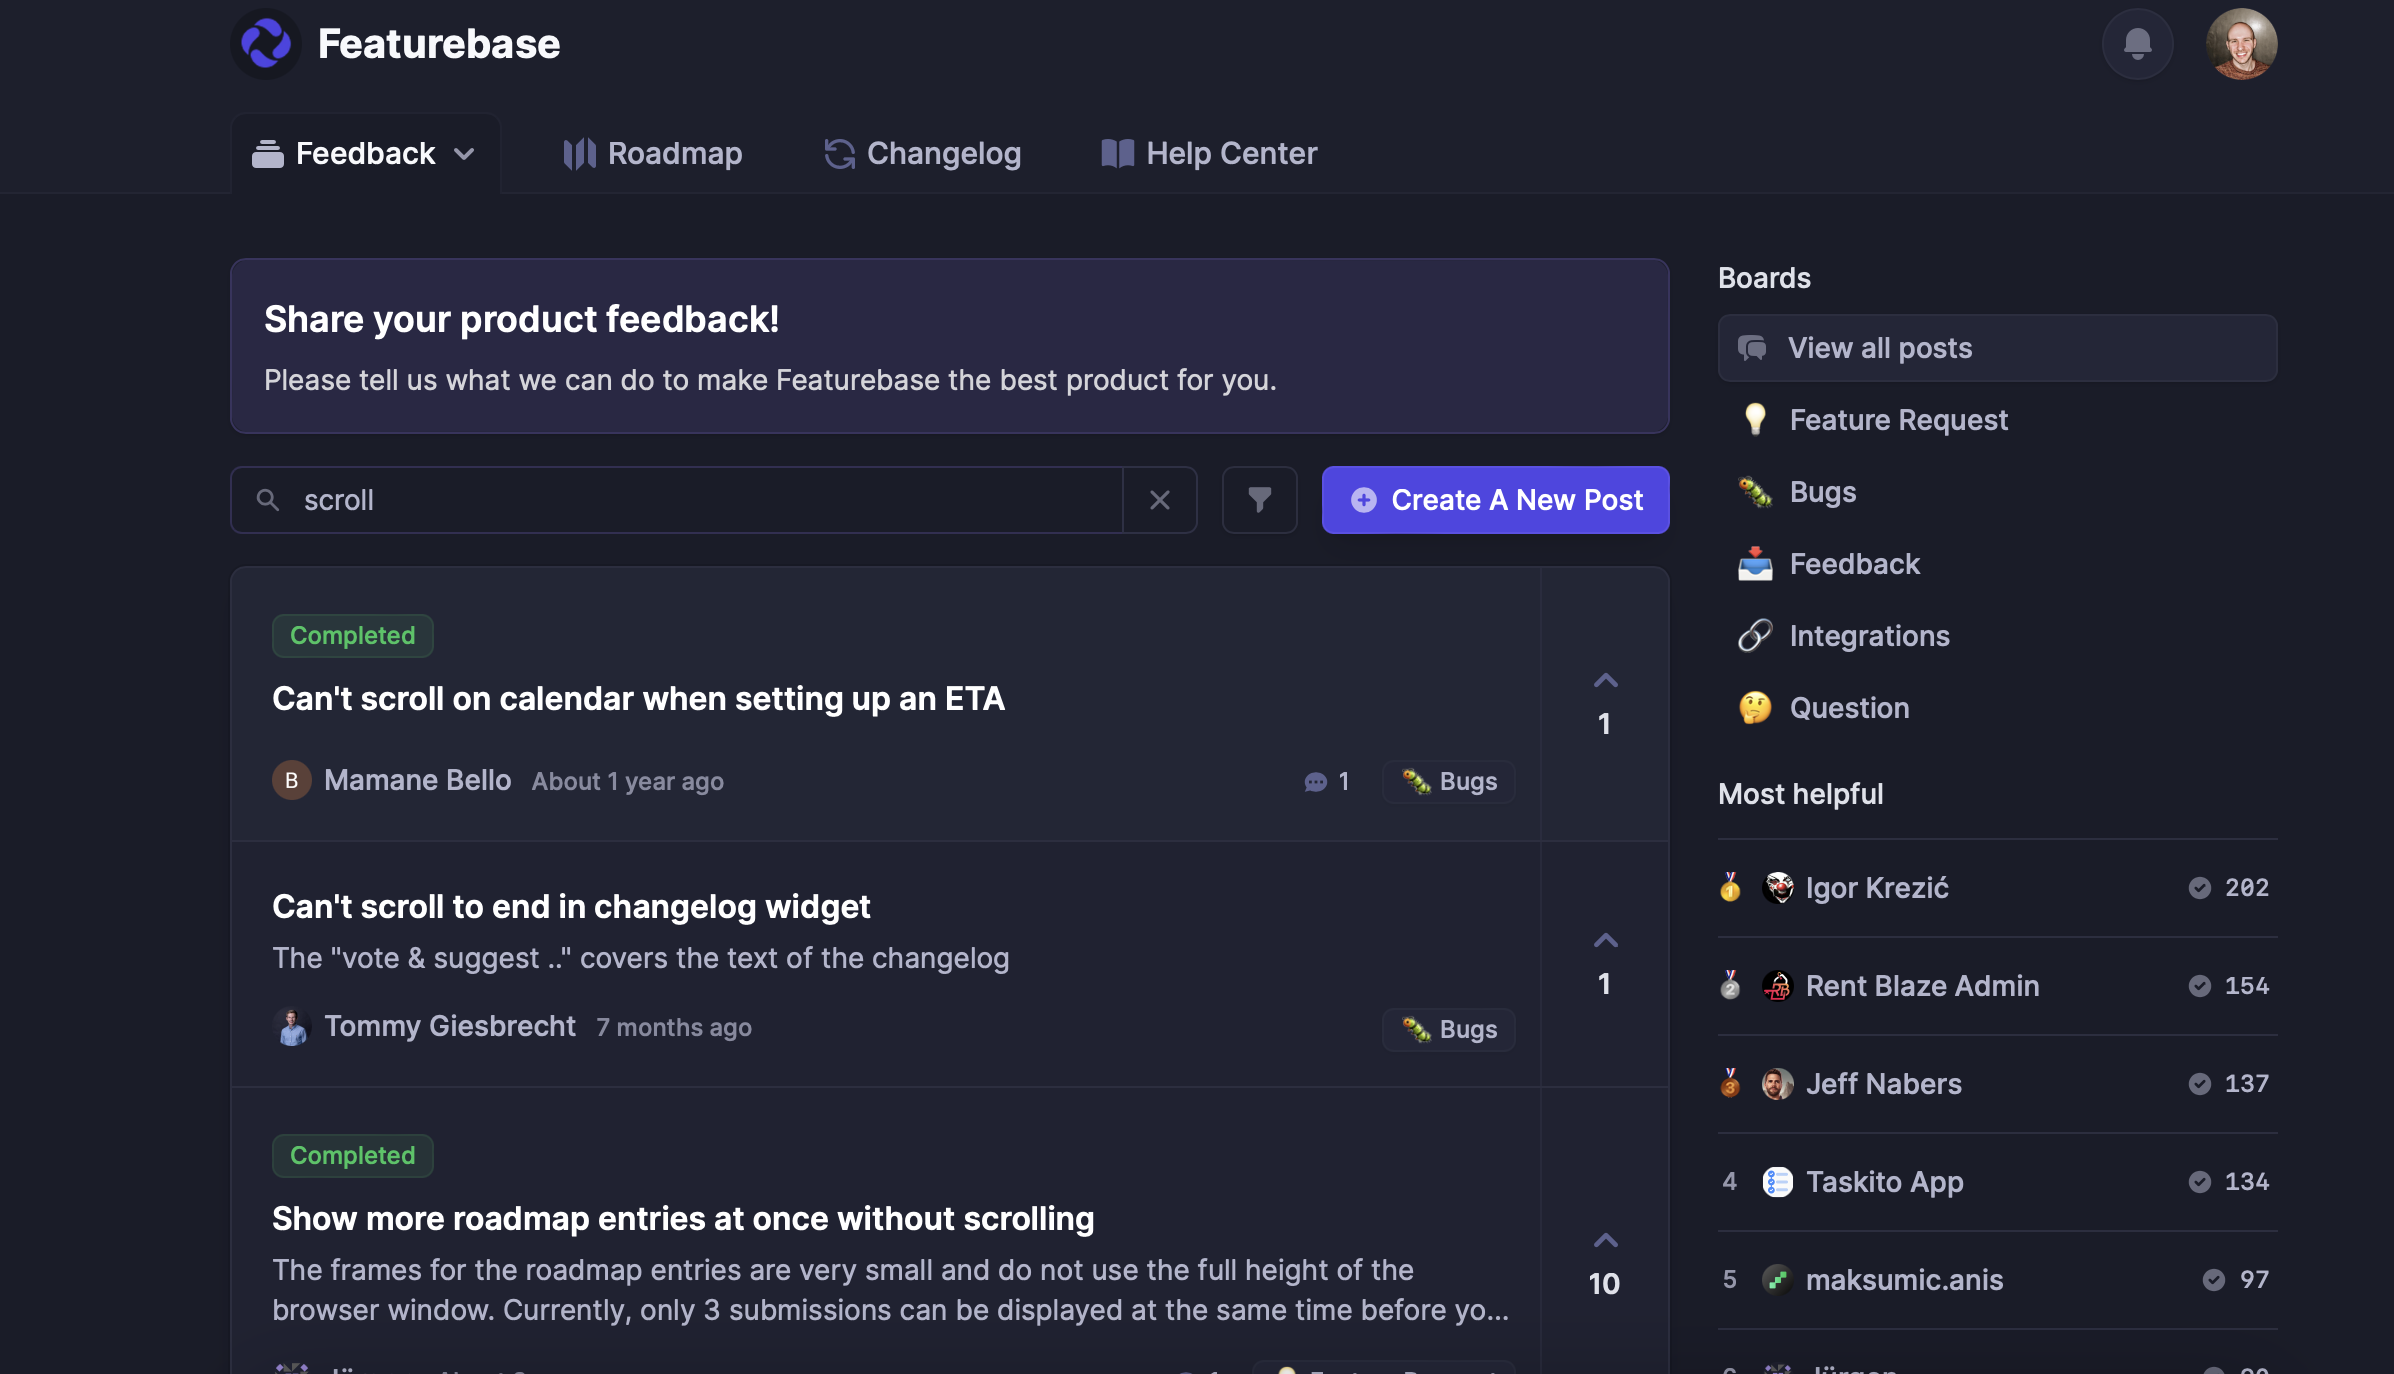Image resolution: width=2394 pixels, height=1374 pixels.
Task: Open the Changelog tab
Action: pyautogui.click(x=922, y=154)
